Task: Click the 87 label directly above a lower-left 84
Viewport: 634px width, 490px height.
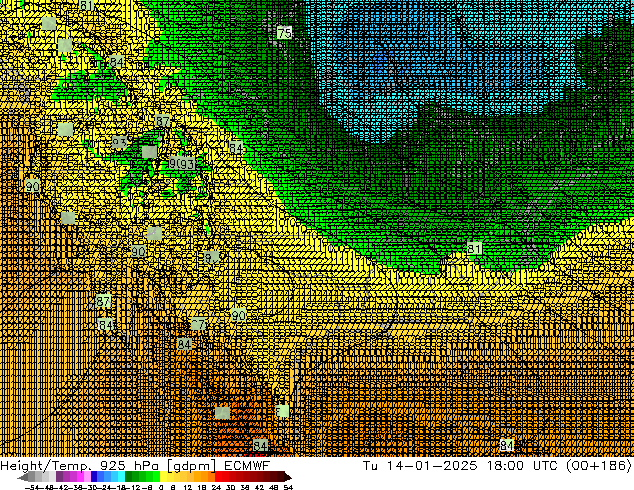Action: tap(104, 301)
